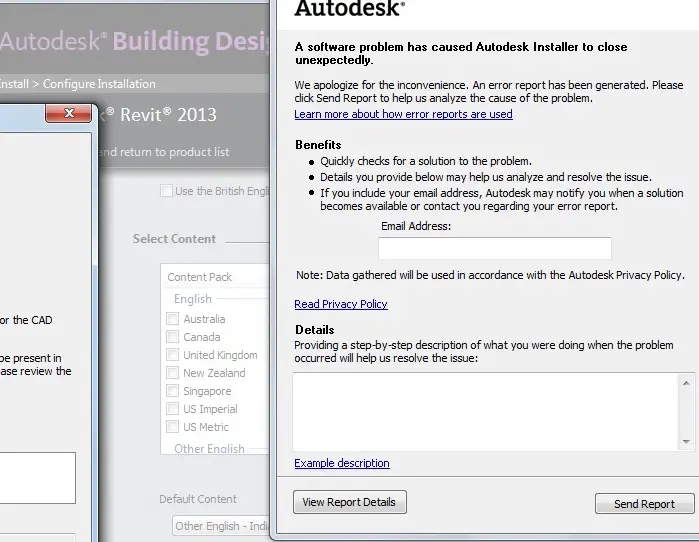
Task: Click the Details box scroll down arrow
Action: pyautogui.click(x=686, y=442)
